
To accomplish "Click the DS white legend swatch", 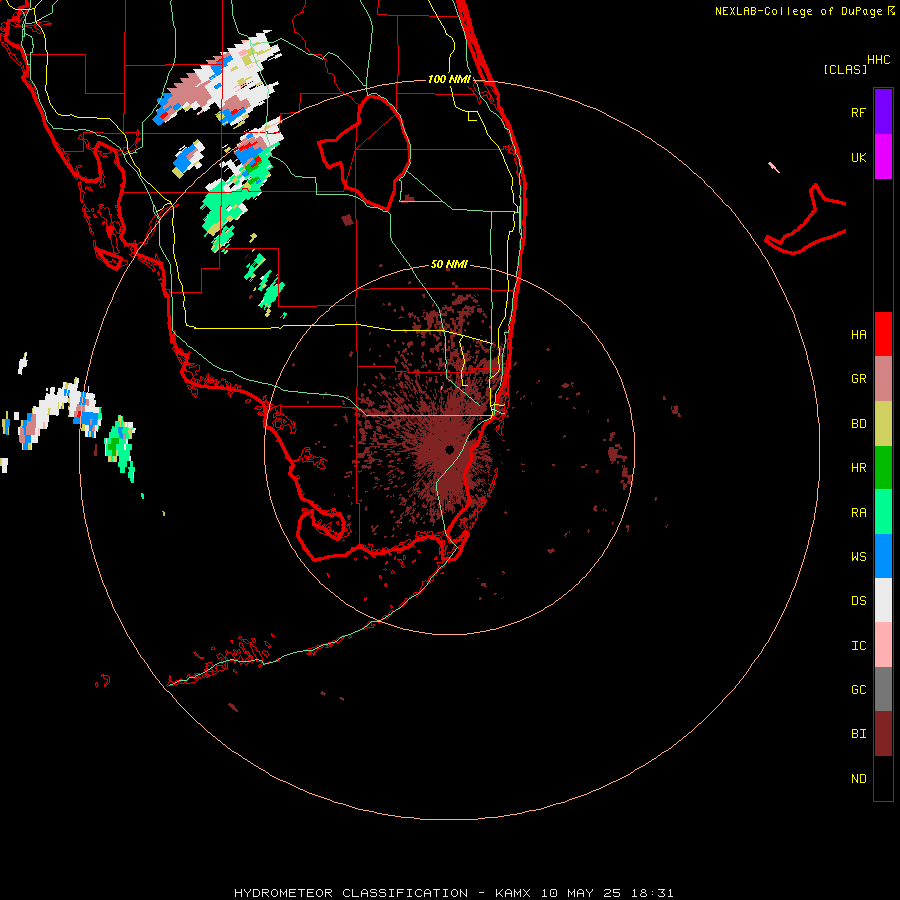I will point(883,600).
